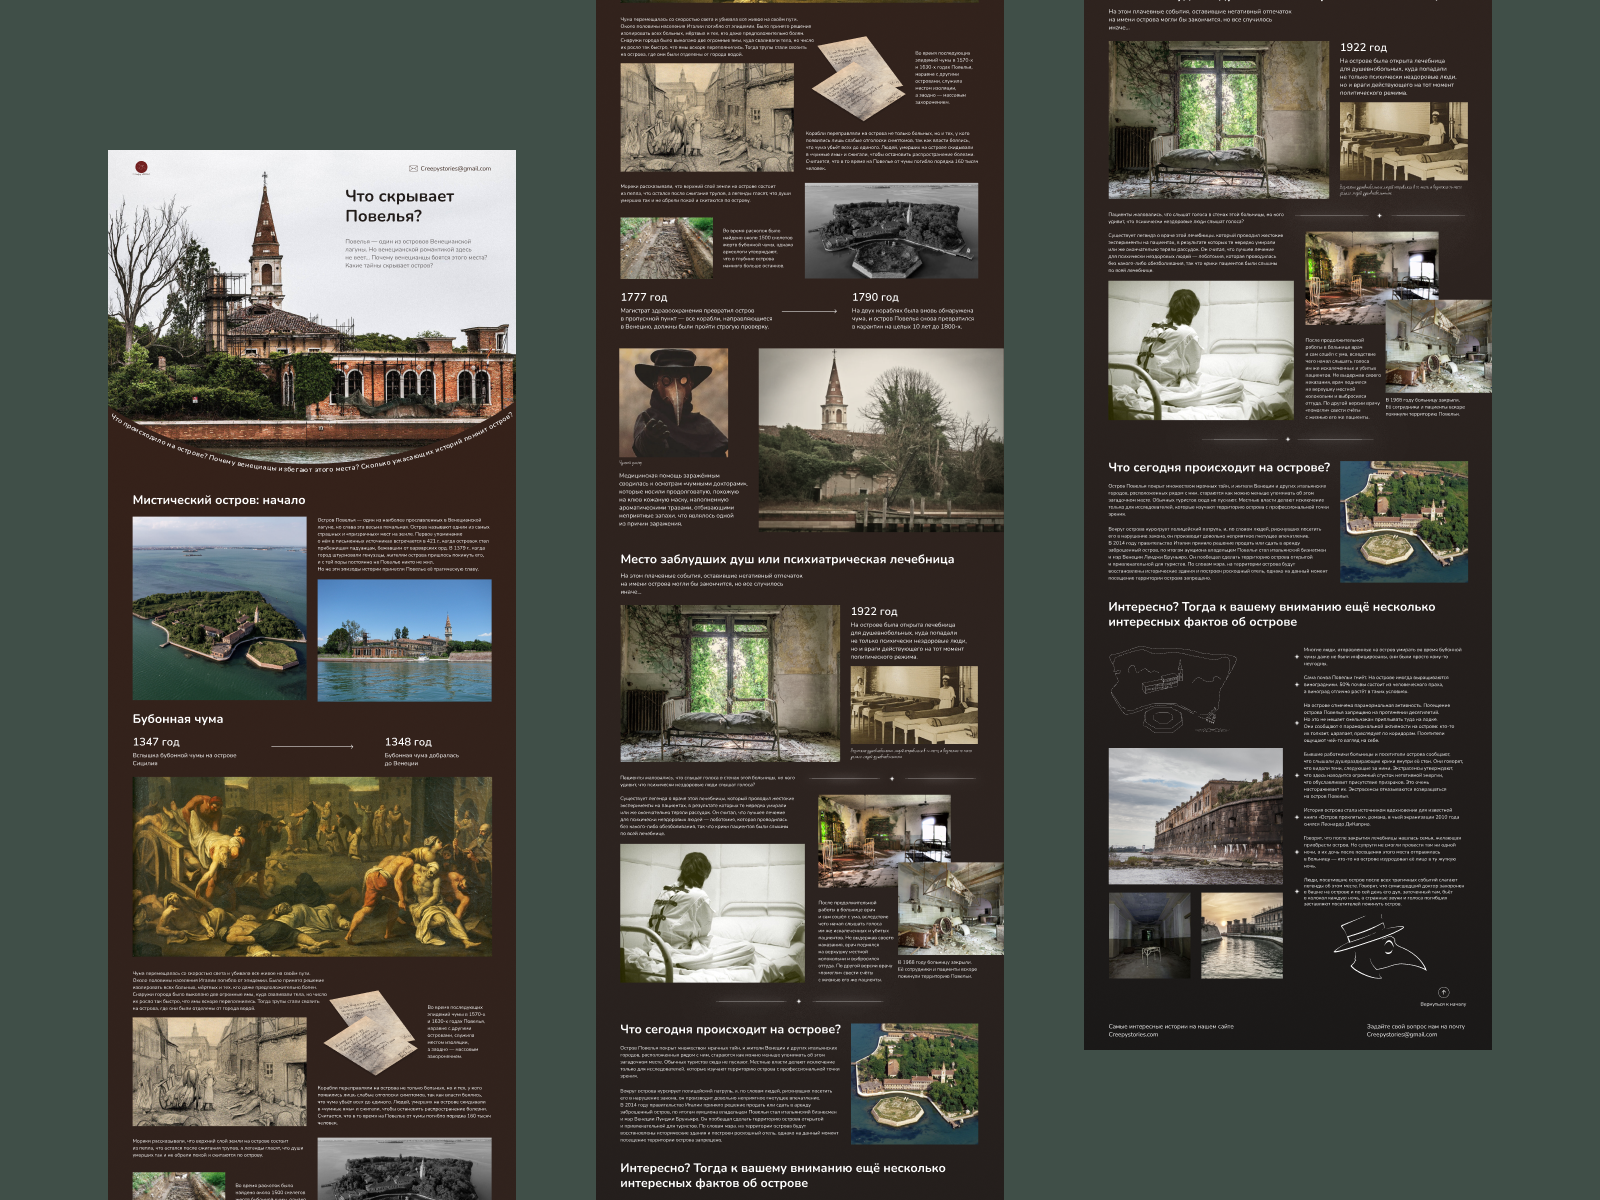Select the 'Бубонная чума' heading
This screenshot has width=1600, height=1200.
coord(178,719)
